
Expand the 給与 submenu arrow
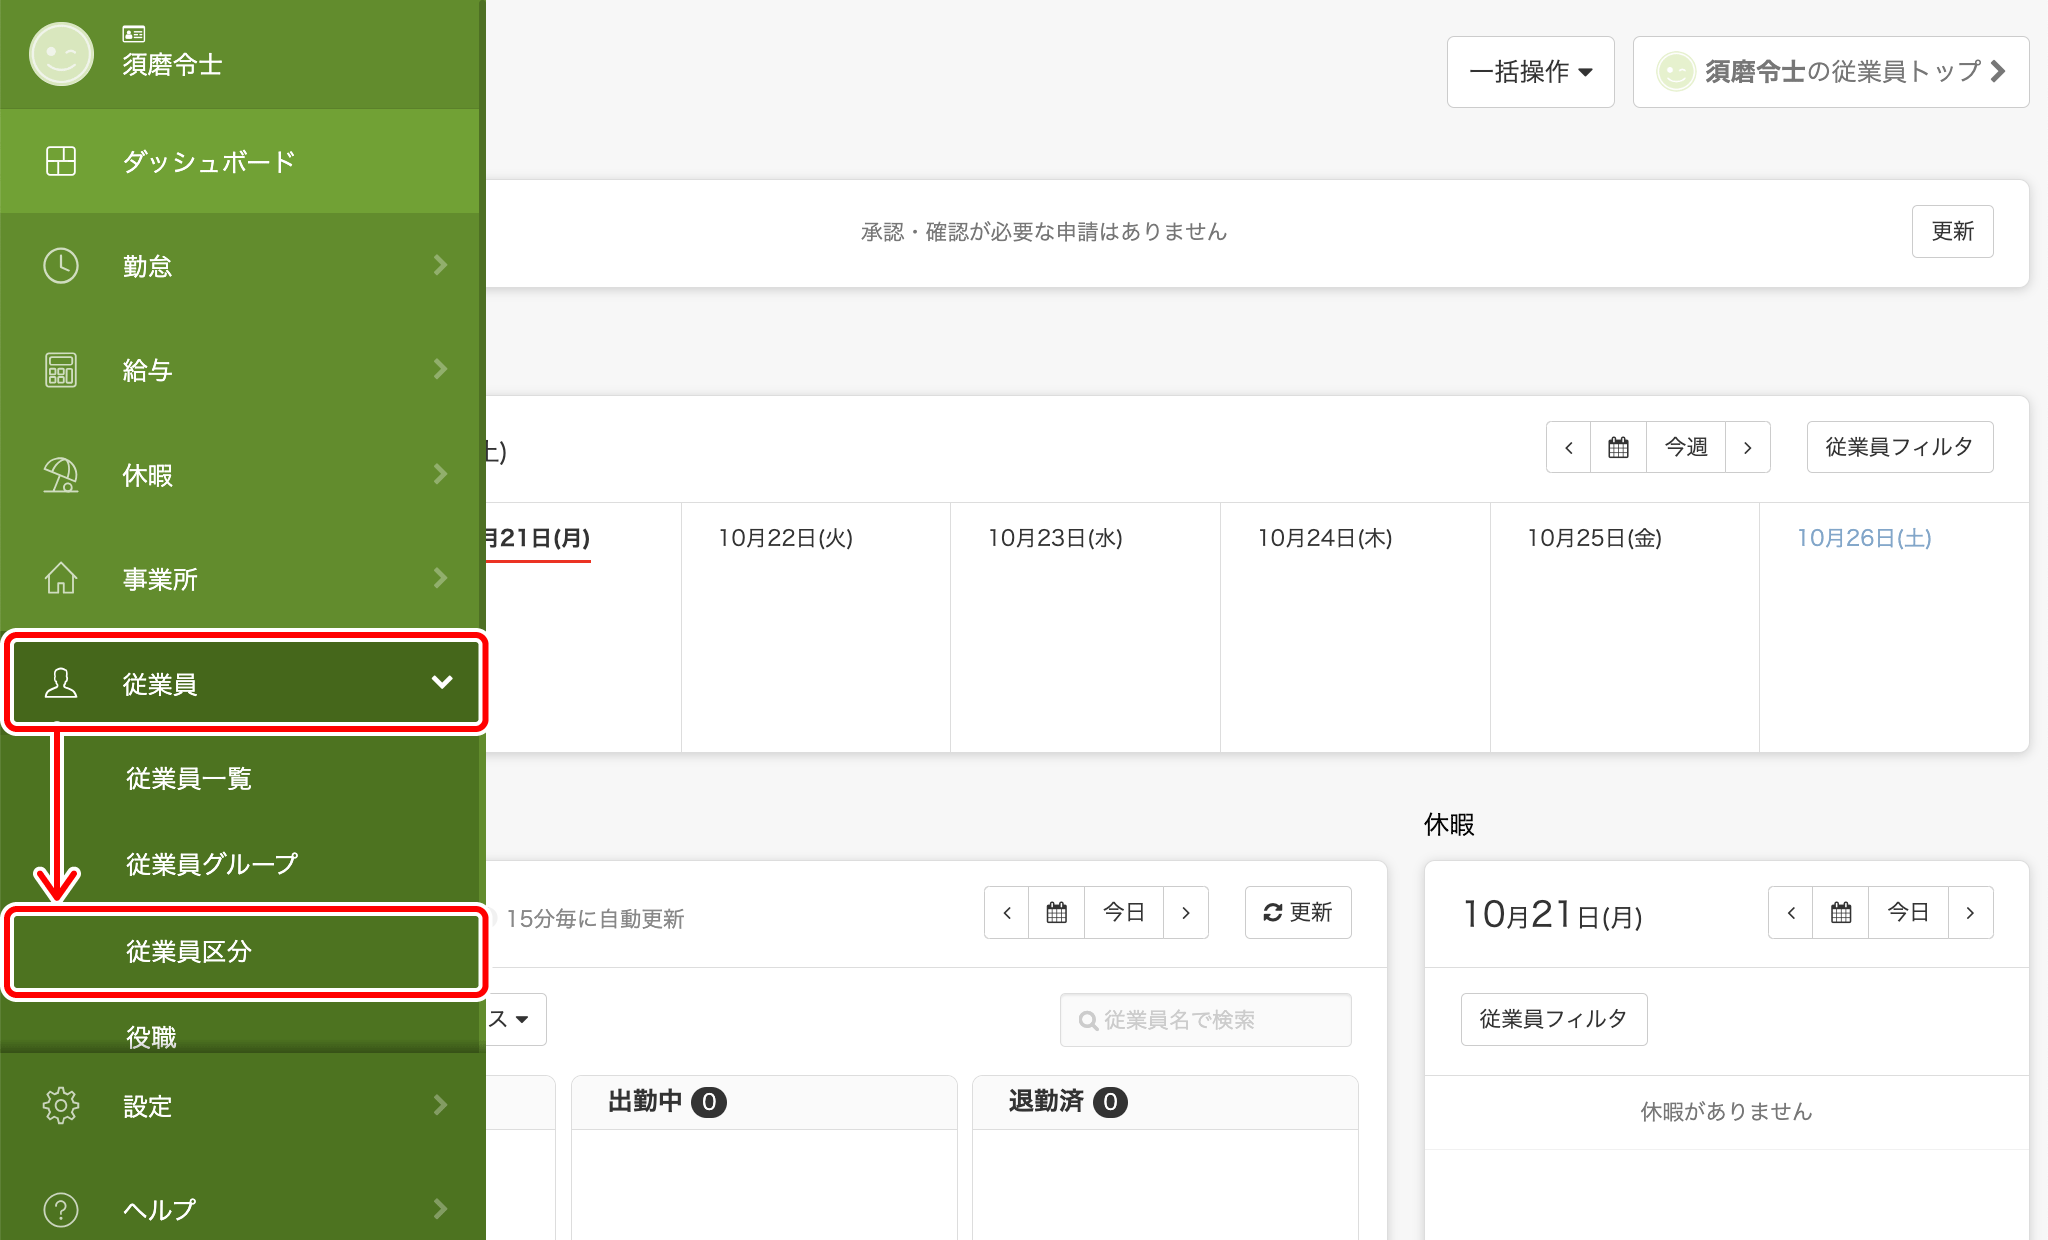tap(440, 369)
